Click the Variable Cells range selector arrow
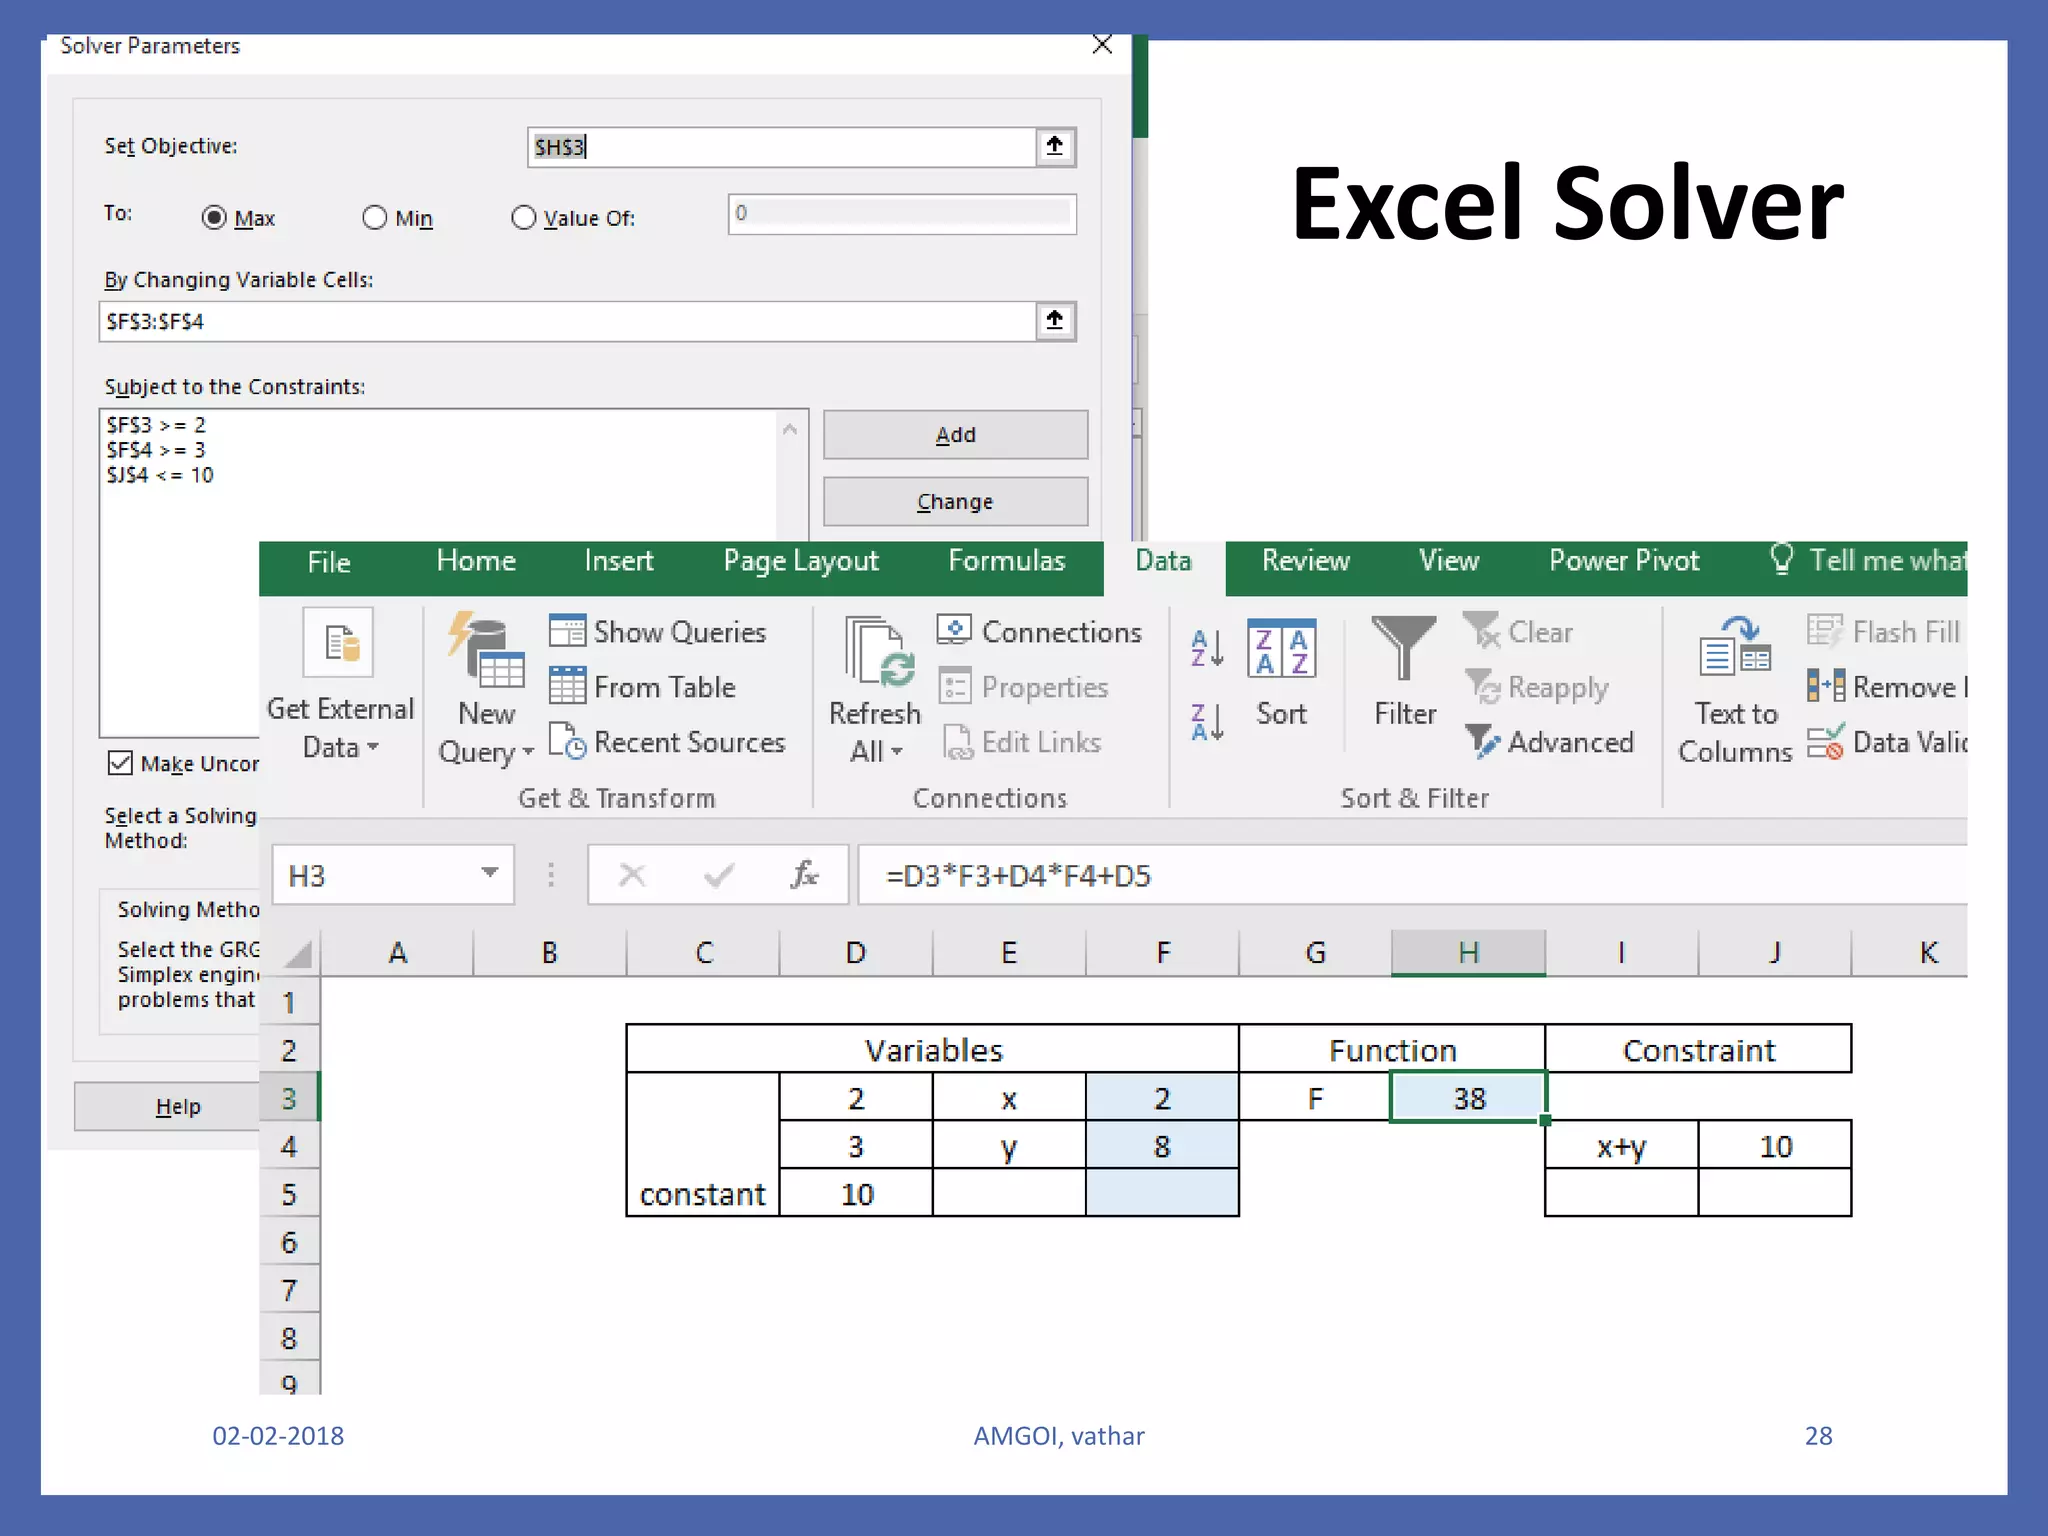 (1055, 321)
